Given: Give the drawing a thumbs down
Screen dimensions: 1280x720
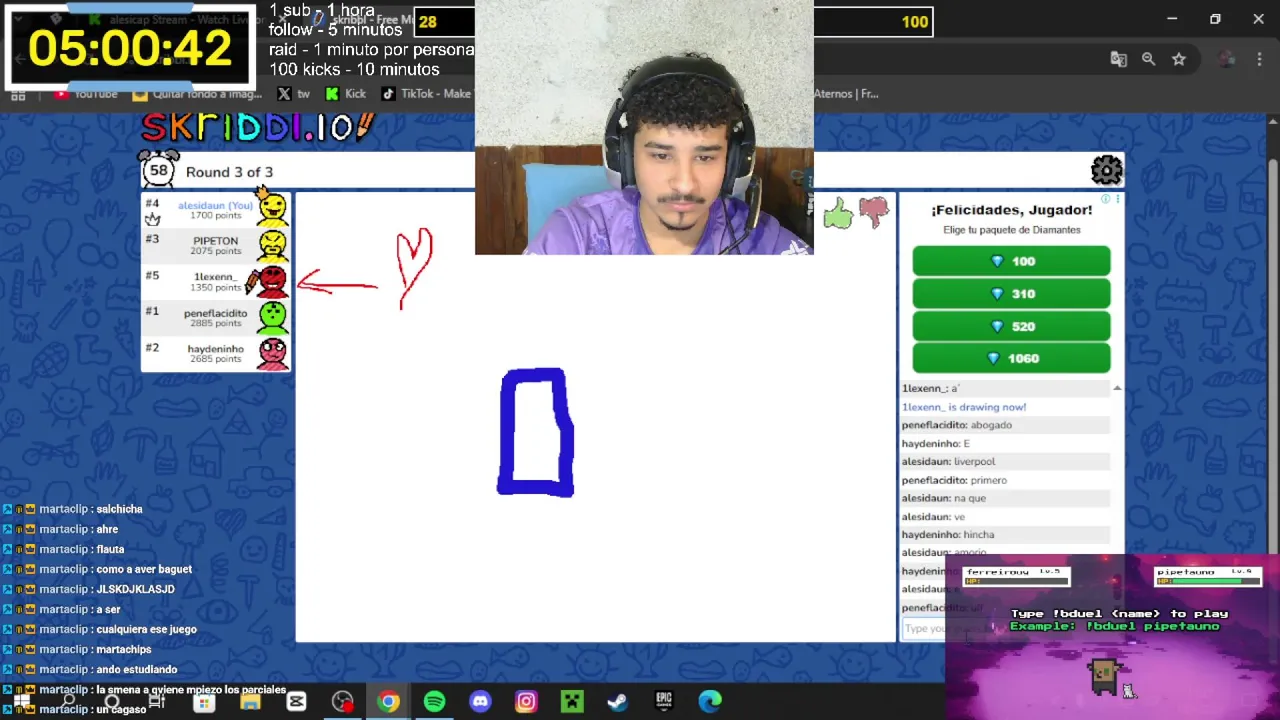Looking at the screenshot, I should coord(874,211).
